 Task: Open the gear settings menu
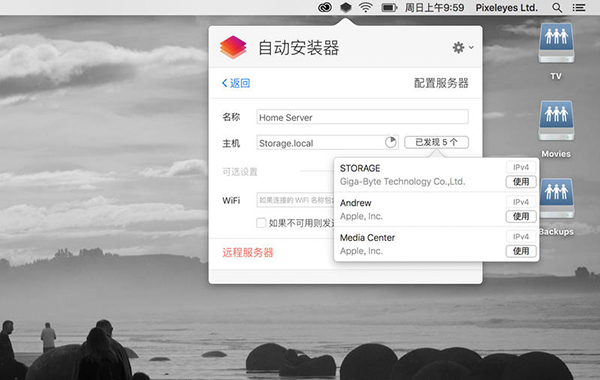click(x=463, y=47)
